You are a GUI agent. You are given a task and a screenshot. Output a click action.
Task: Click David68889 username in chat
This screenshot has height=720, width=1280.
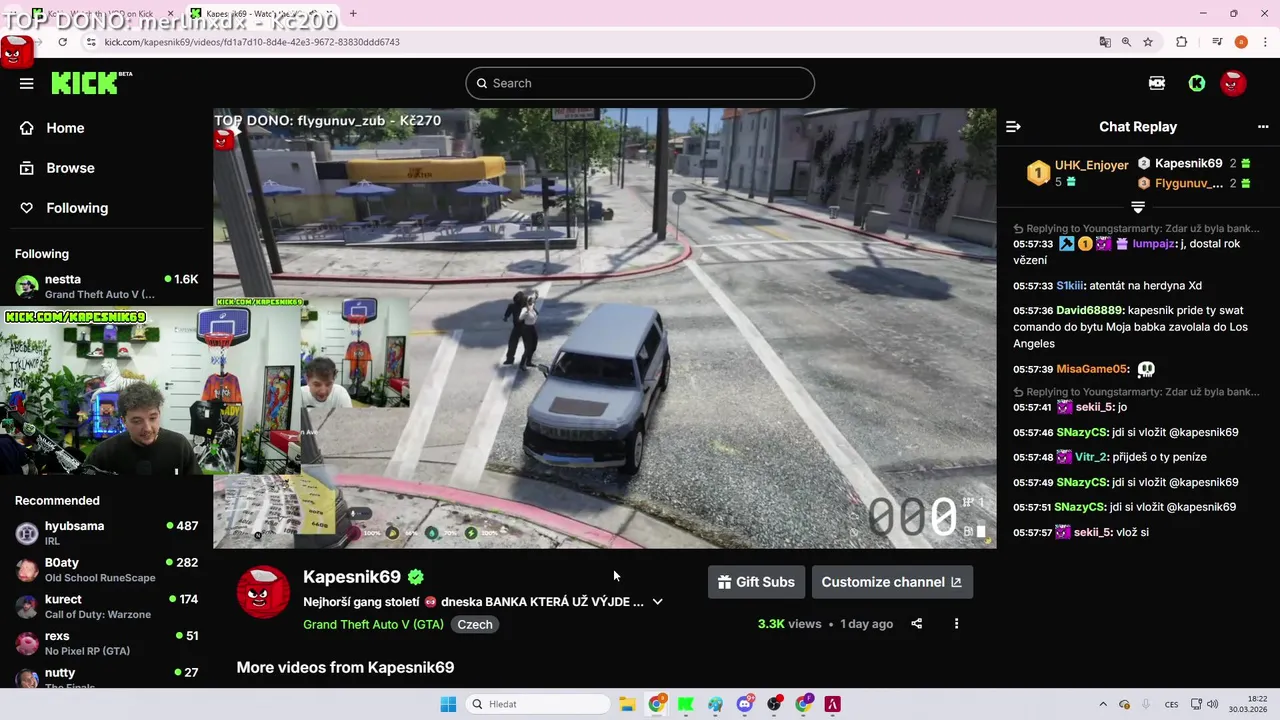1089,311
